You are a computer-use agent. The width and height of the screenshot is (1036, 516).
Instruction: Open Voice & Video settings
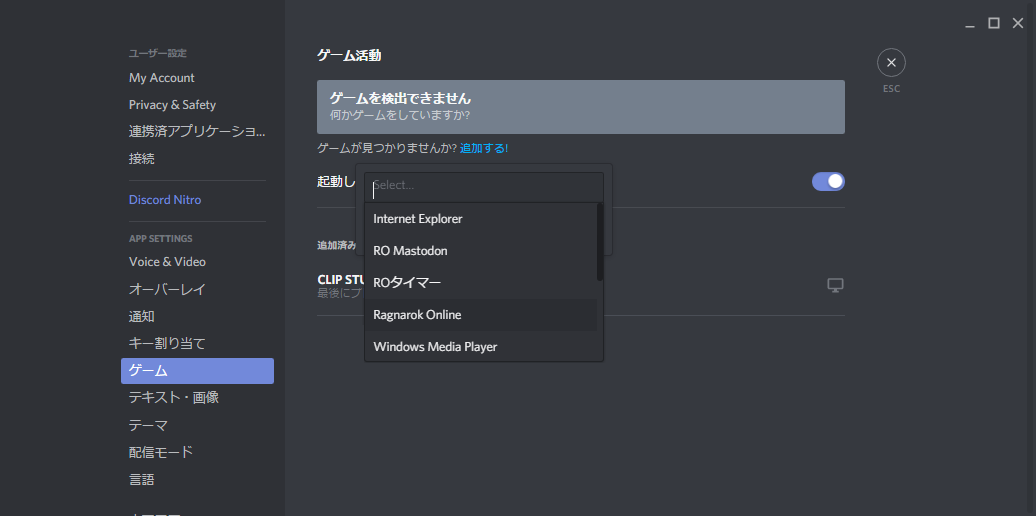point(167,262)
